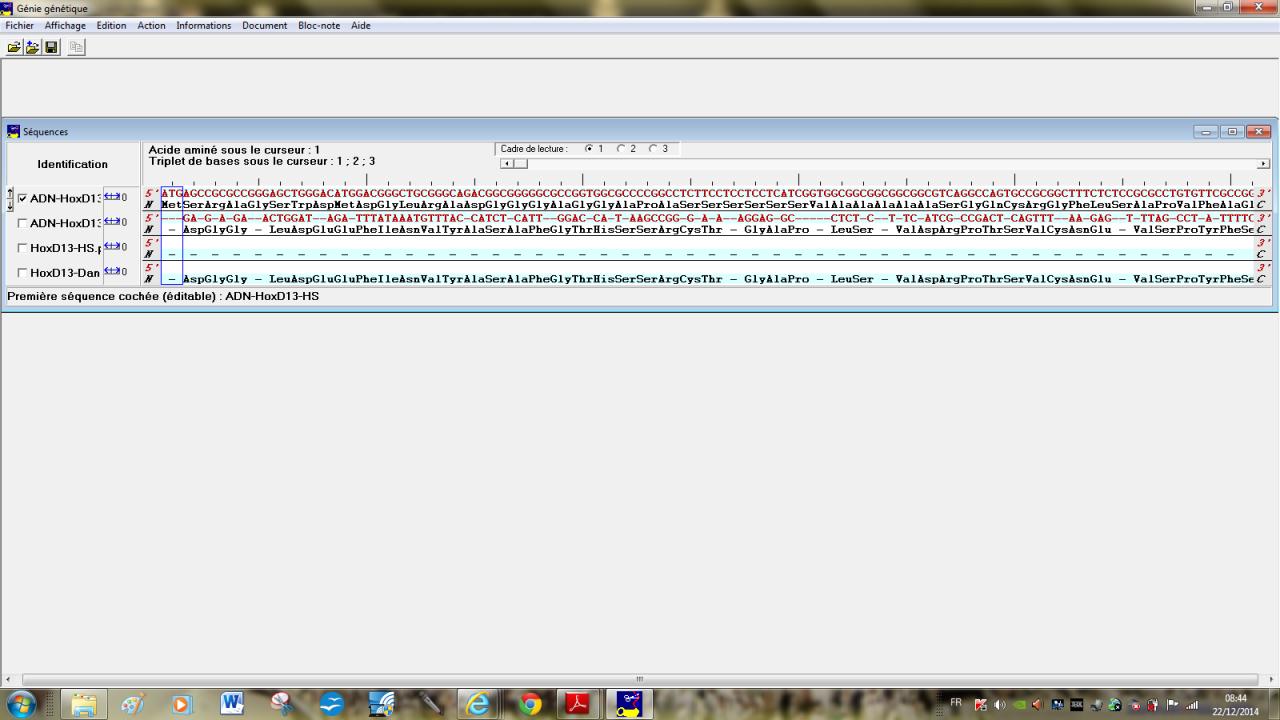Click the sequence scrollbar right arrow
This screenshot has width=1280, height=720.
tap(1264, 164)
